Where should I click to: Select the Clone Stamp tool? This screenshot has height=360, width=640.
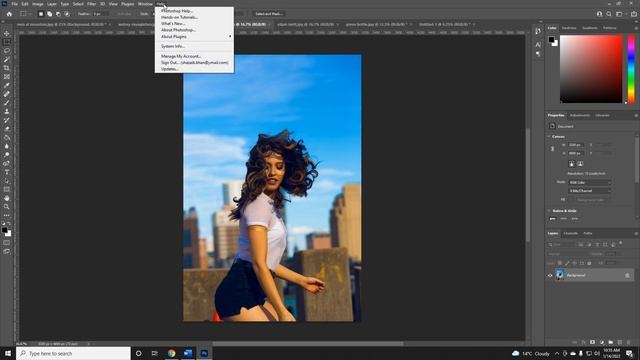pos(7,111)
